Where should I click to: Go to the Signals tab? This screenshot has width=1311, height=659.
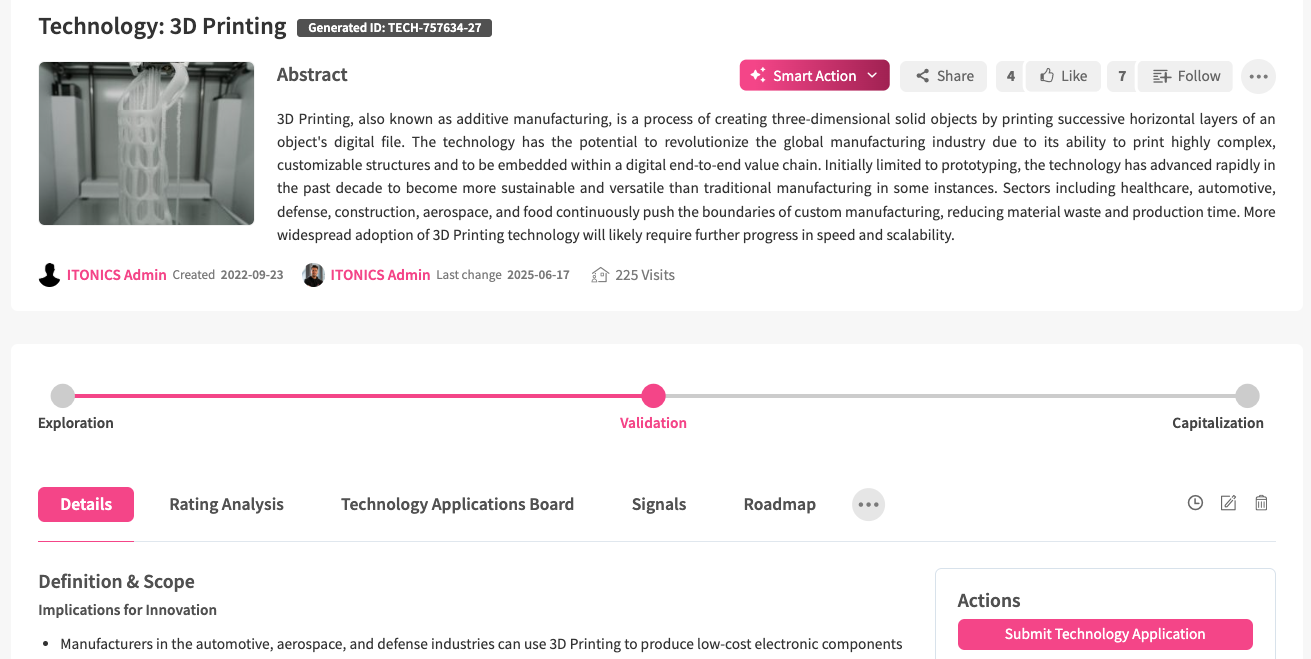pos(659,505)
